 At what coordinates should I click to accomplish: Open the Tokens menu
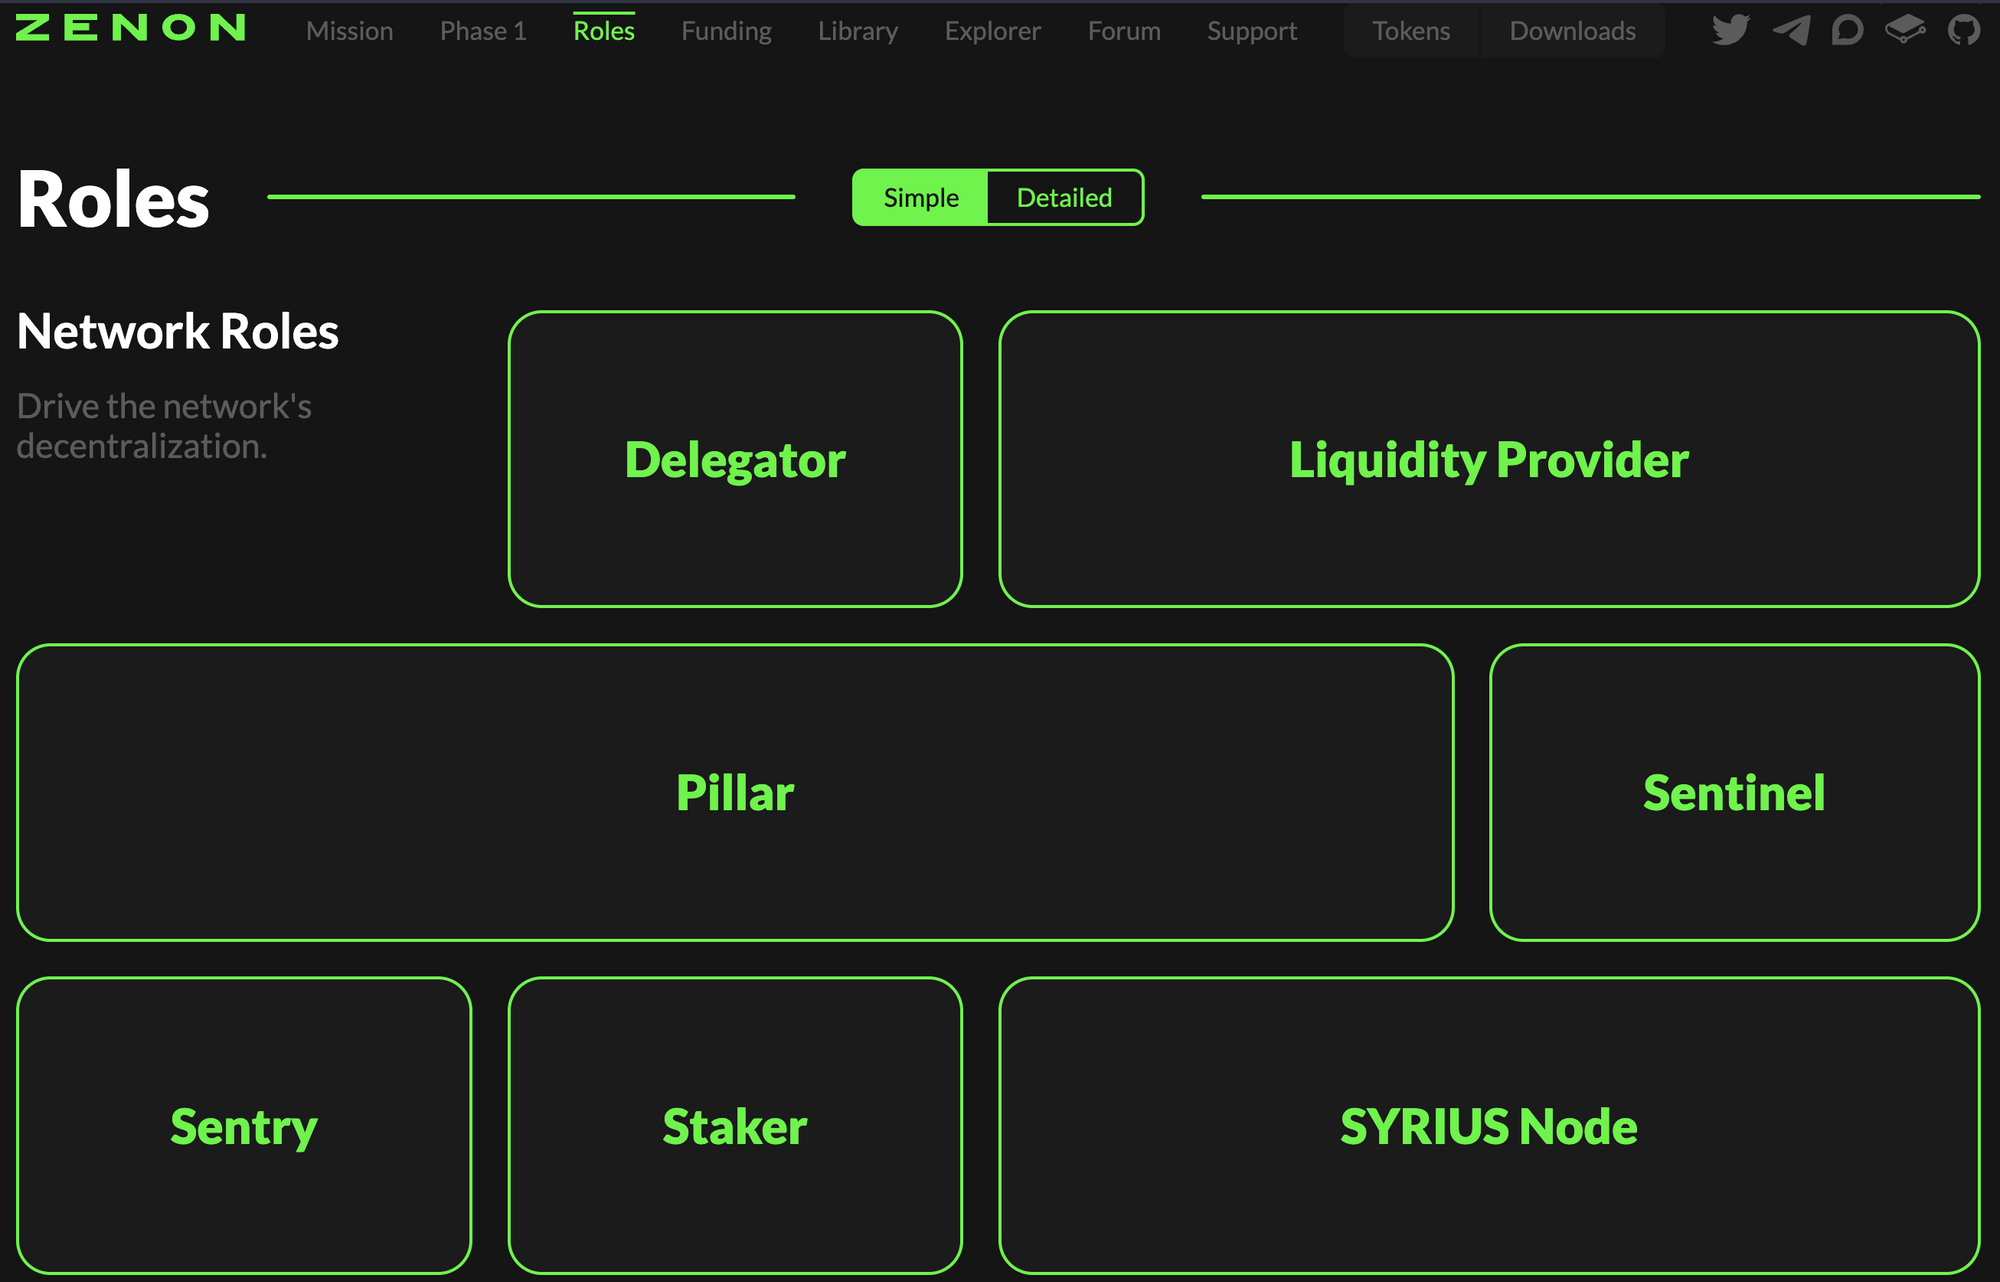point(1410,31)
